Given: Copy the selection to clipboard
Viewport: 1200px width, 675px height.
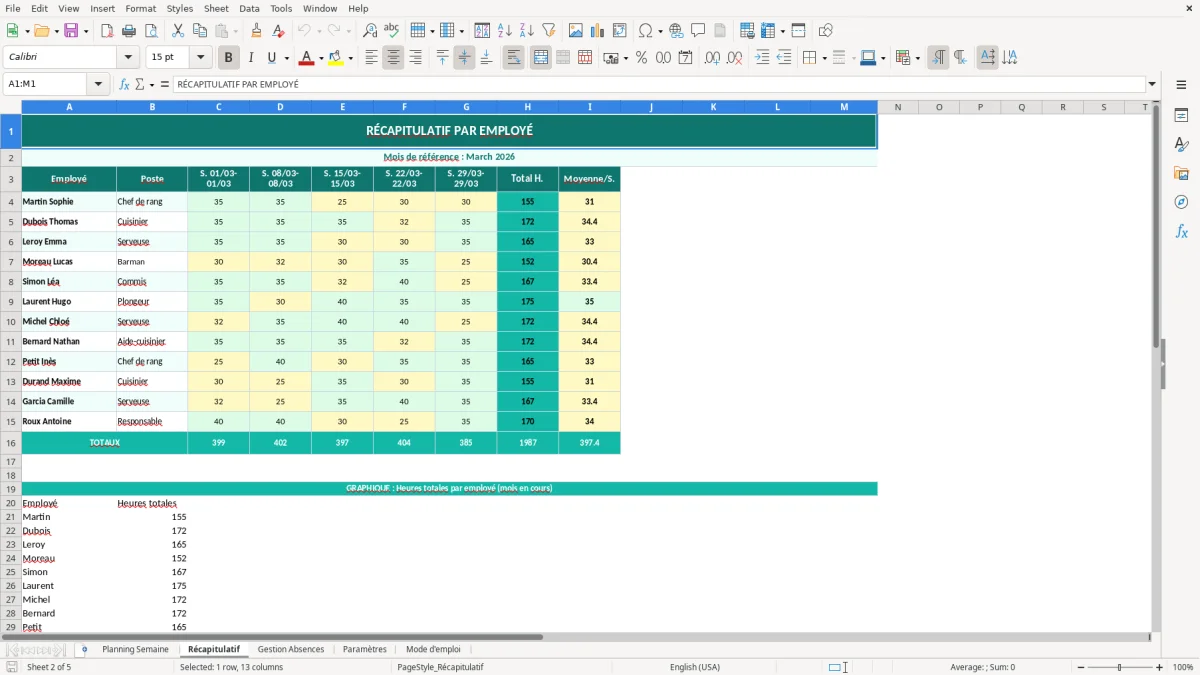Looking at the screenshot, I should (x=200, y=31).
